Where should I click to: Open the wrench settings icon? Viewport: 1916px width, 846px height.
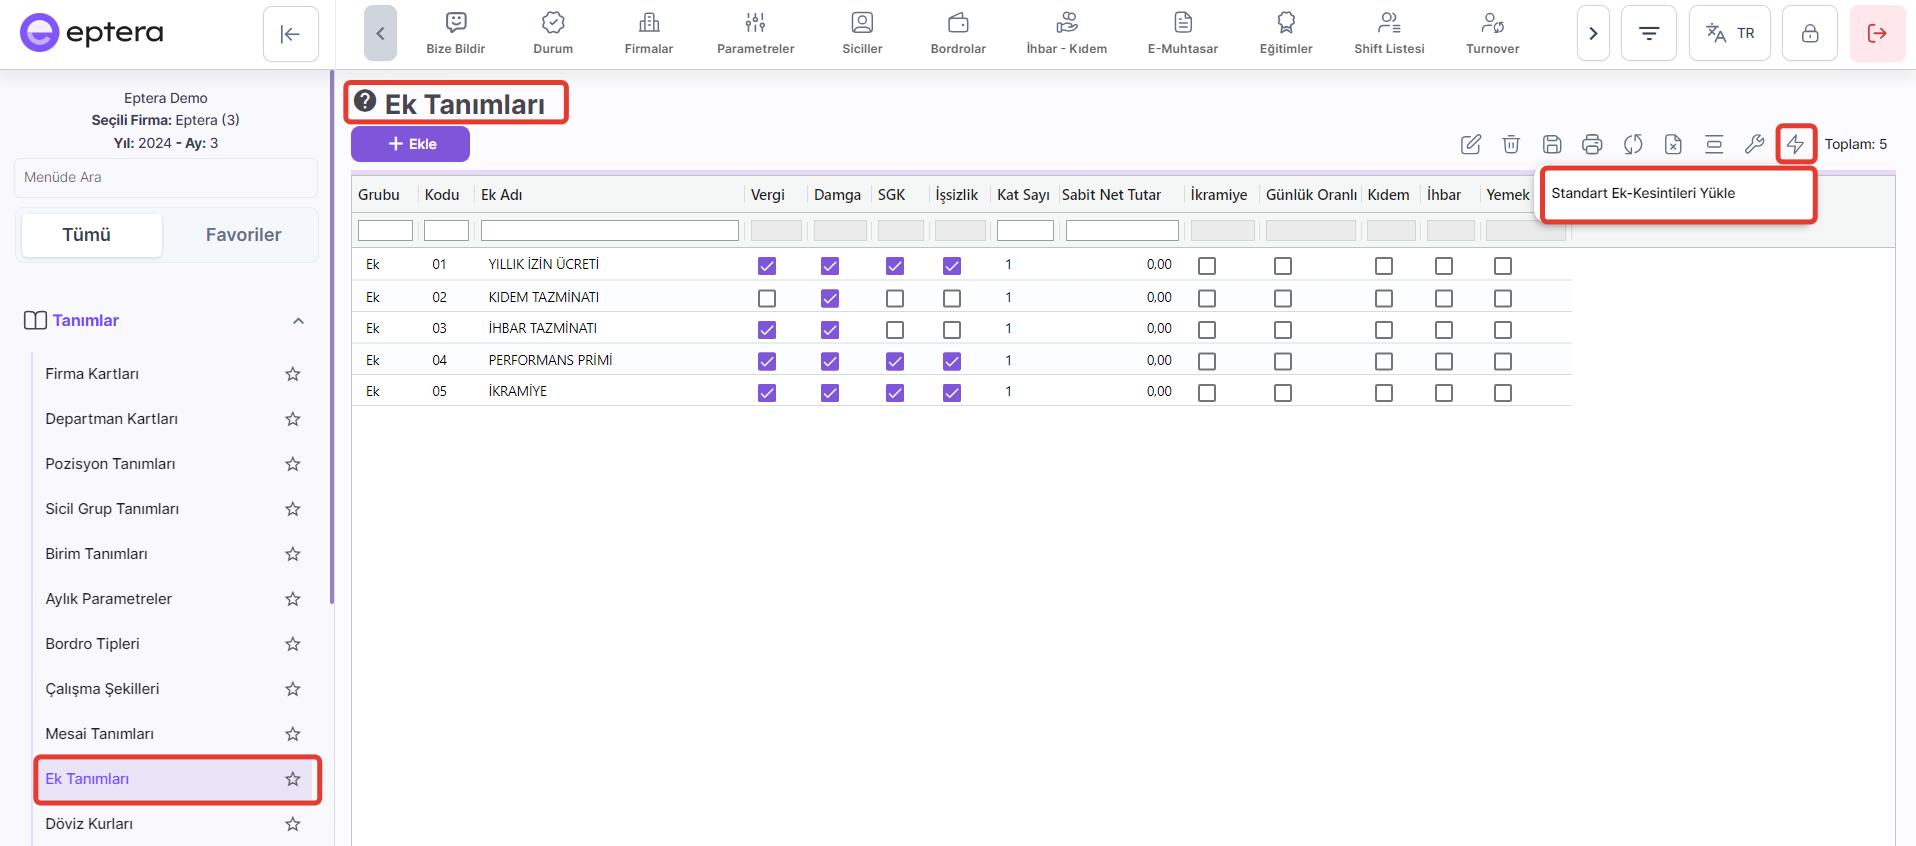[x=1754, y=144]
